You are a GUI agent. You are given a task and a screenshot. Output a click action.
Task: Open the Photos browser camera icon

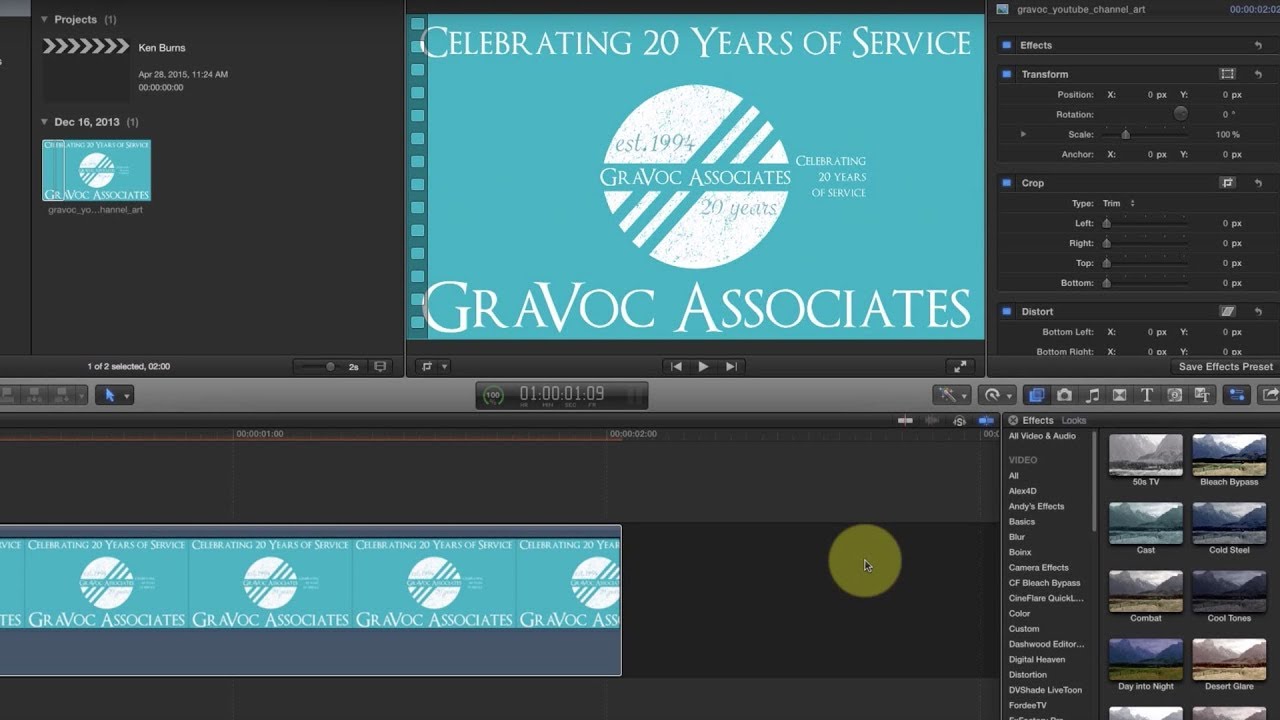coord(1065,395)
